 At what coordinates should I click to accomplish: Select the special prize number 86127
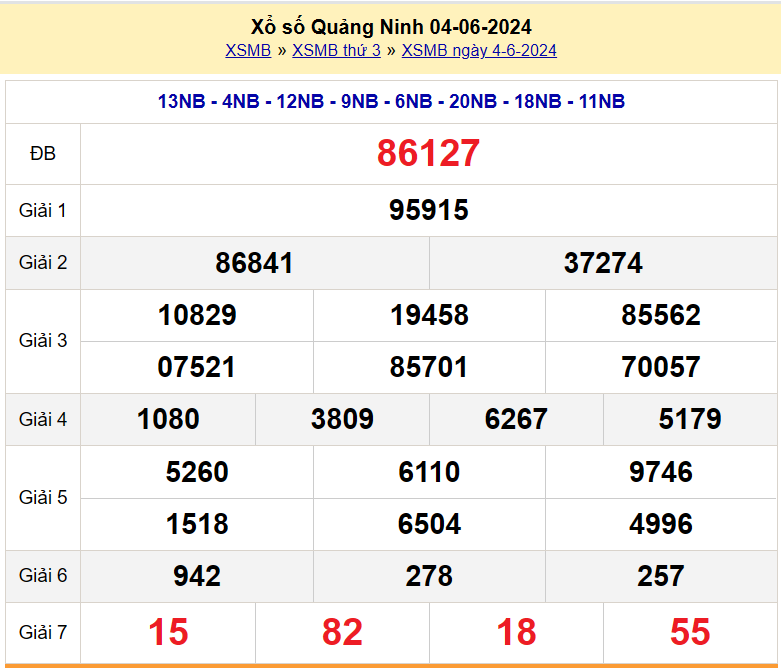point(428,154)
